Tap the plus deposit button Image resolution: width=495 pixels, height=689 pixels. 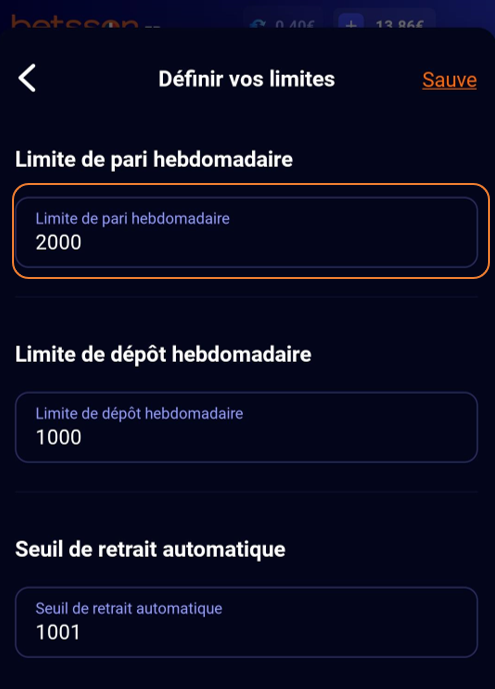[351, 23]
